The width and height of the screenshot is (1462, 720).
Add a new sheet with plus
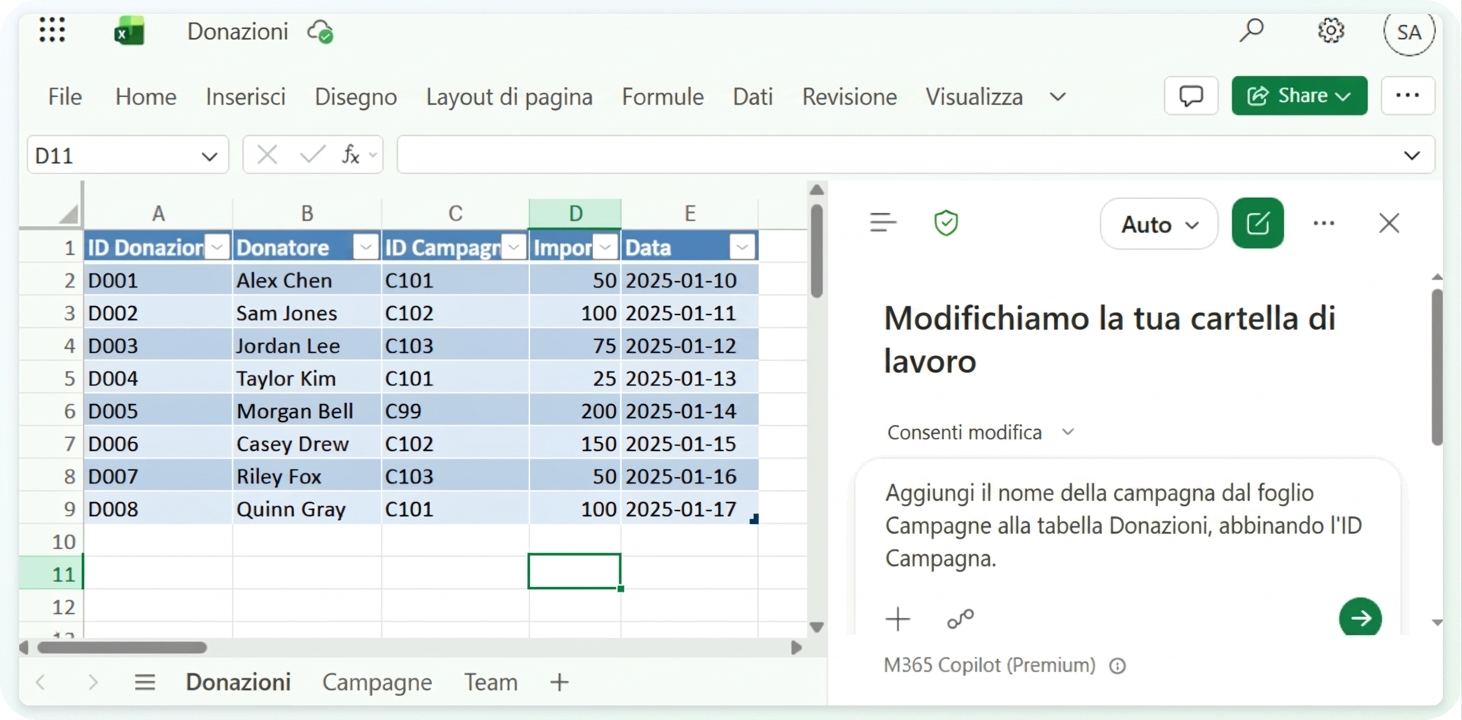(559, 682)
